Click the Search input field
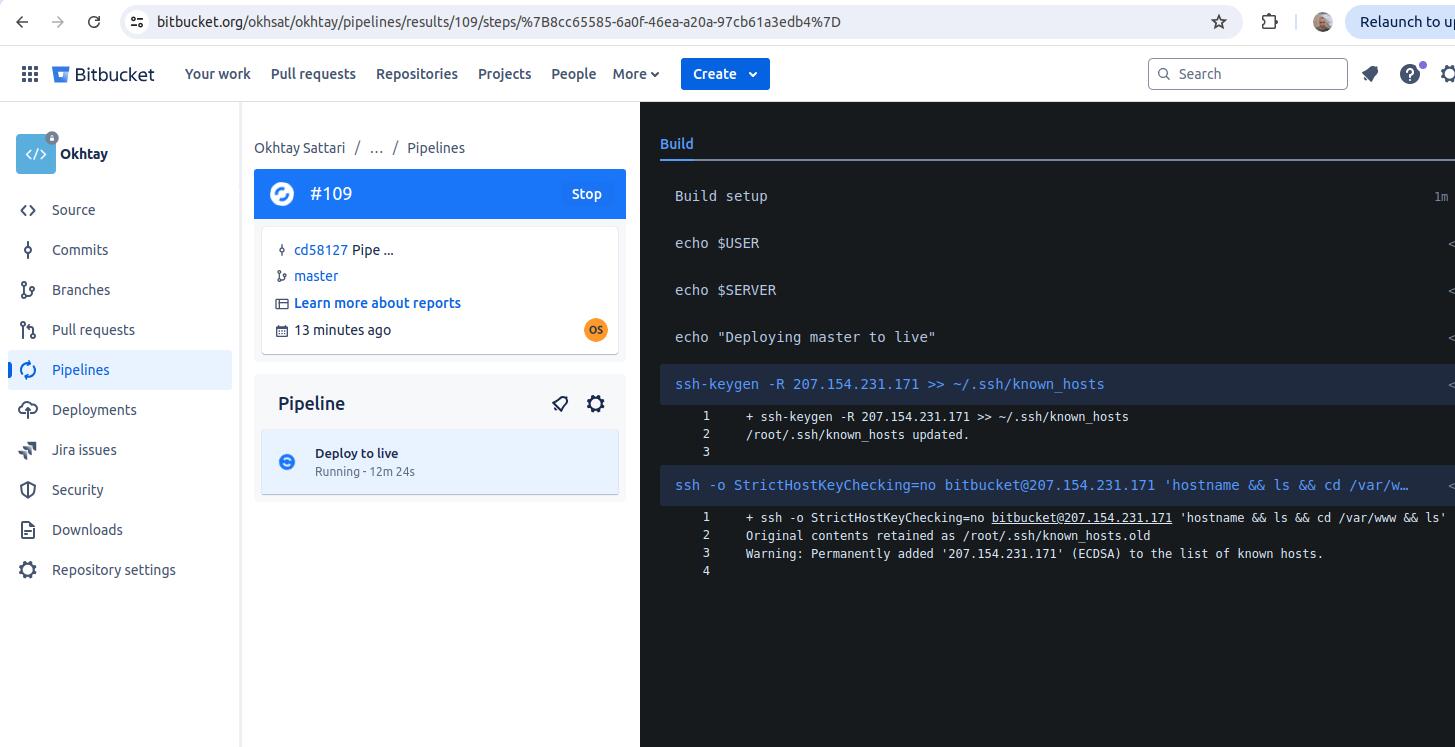The image size is (1455, 747). [x=1248, y=74]
